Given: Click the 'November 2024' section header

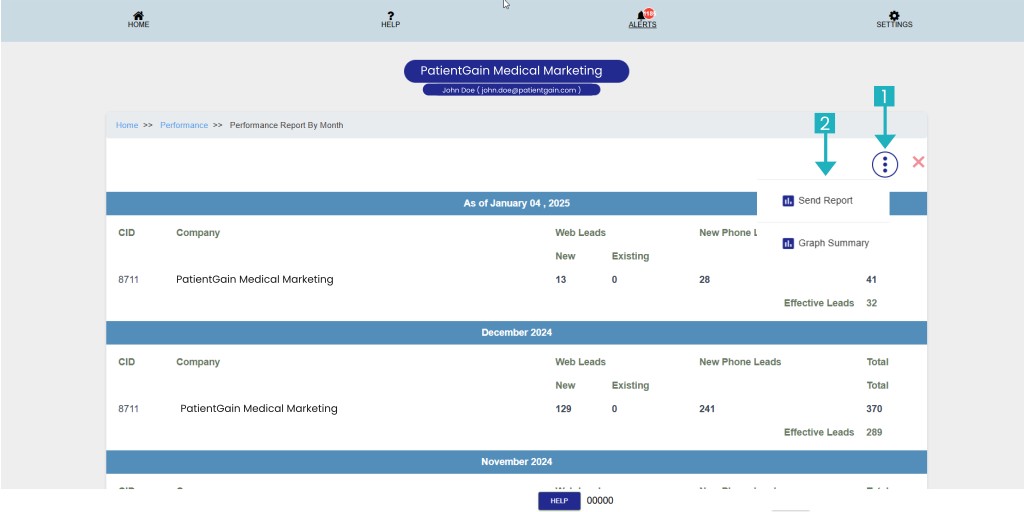Looking at the screenshot, I should tap(516, 462).
